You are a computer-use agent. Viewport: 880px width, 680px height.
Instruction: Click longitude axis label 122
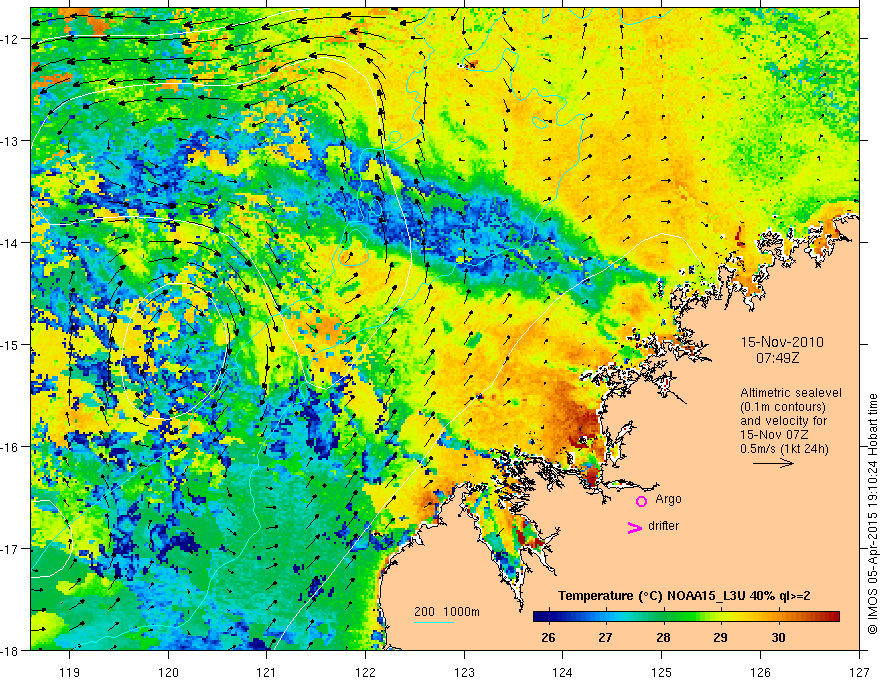tap(365, 672)
